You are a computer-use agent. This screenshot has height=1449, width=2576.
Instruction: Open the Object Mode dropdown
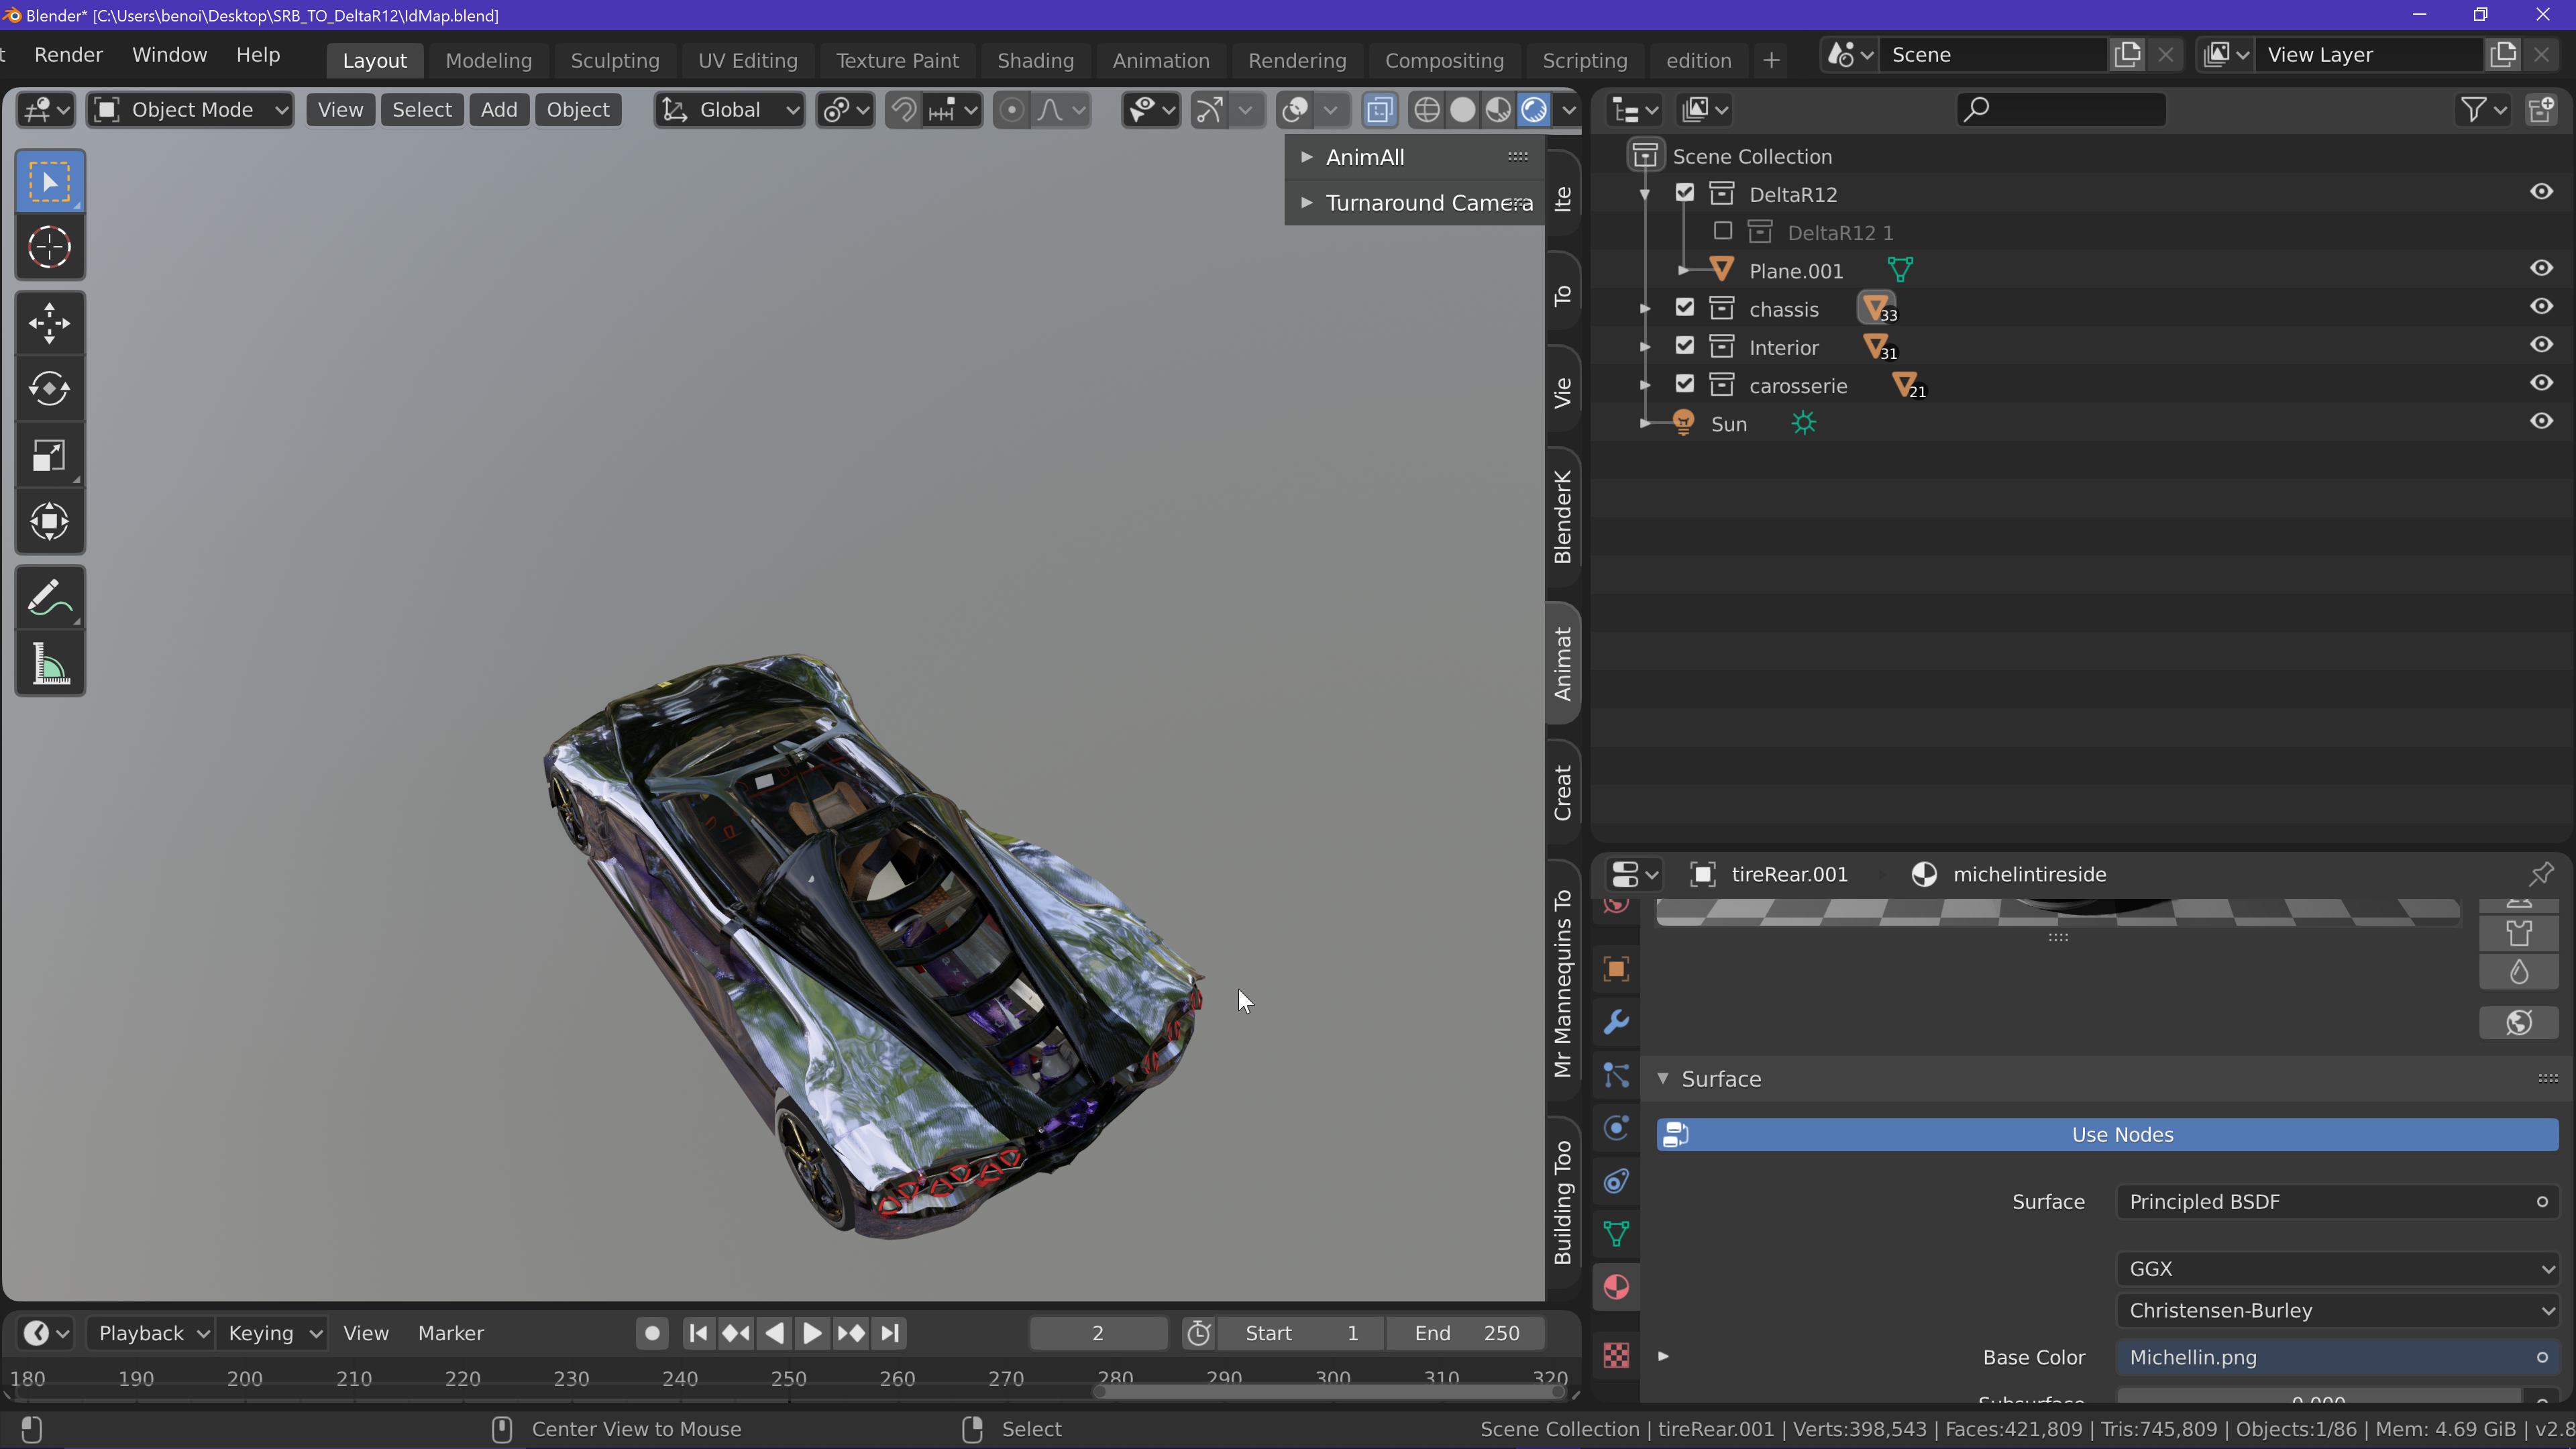[x=190, y=110]
